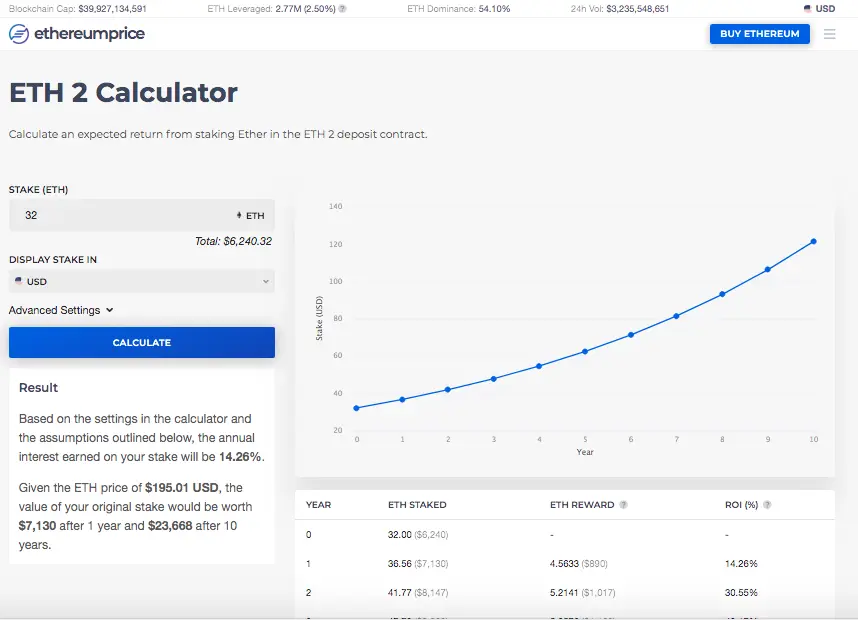Click the USD flag icon in top bar
Viewport: 858px width, 620px height.
807,9
